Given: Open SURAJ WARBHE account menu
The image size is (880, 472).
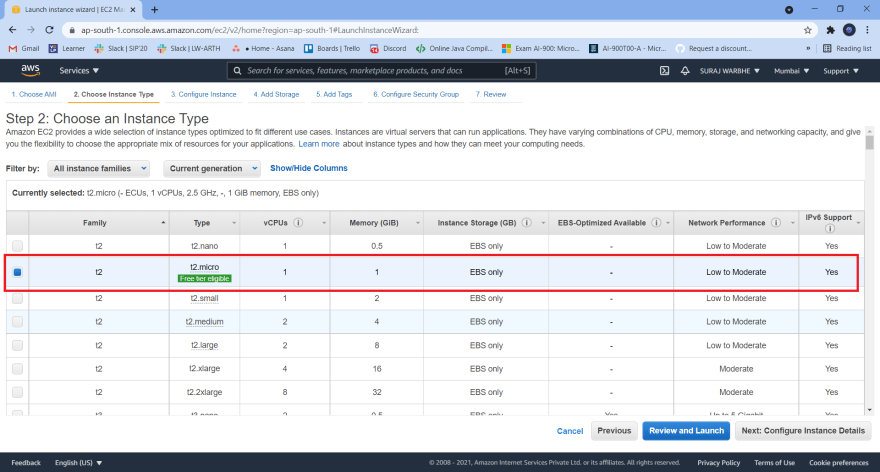Looking at the screenshot, I should click(x=730, y=71).
